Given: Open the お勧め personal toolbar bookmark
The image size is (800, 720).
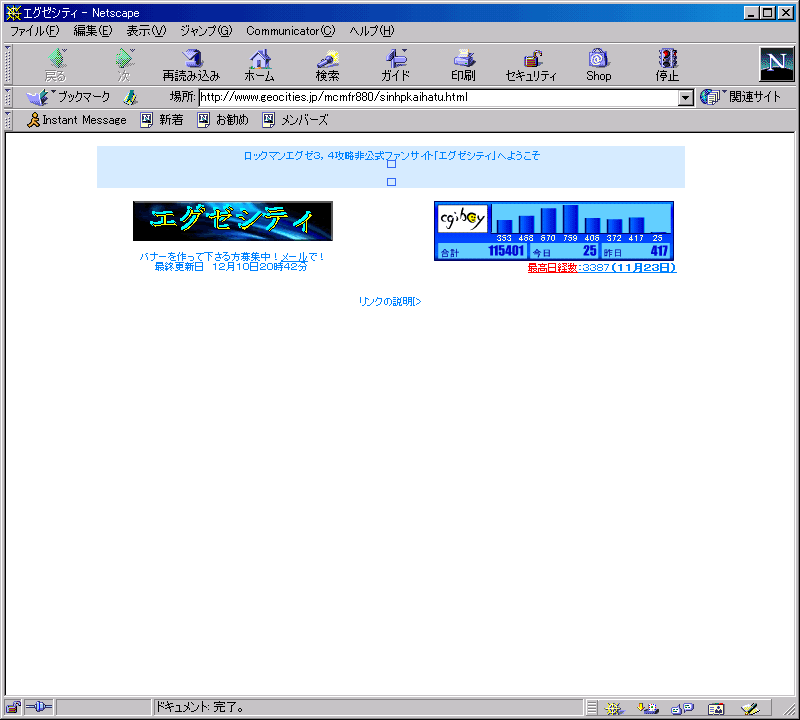Looking at the screenshot, I should pyautogui.click(x=223, y=120).
